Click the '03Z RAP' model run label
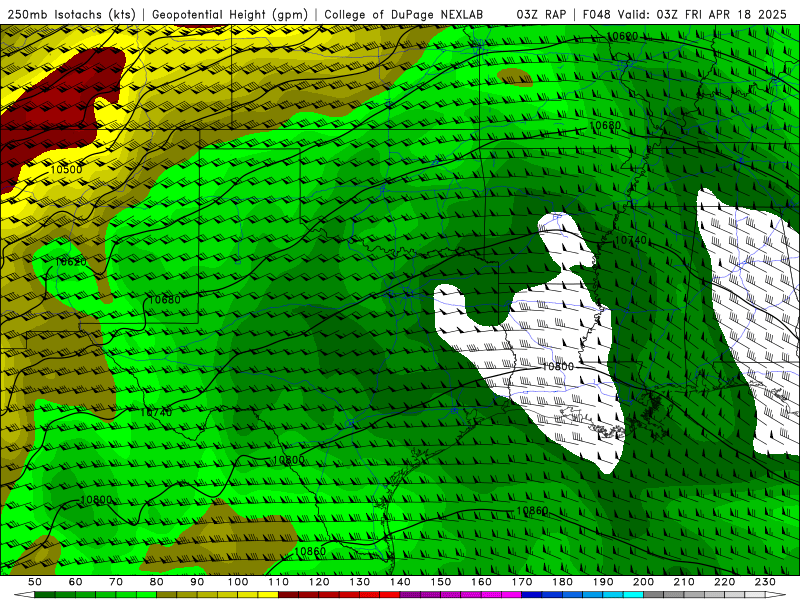The width and height of the screenshot is (800, 600). pyautogui.click(x=541, y=15)
